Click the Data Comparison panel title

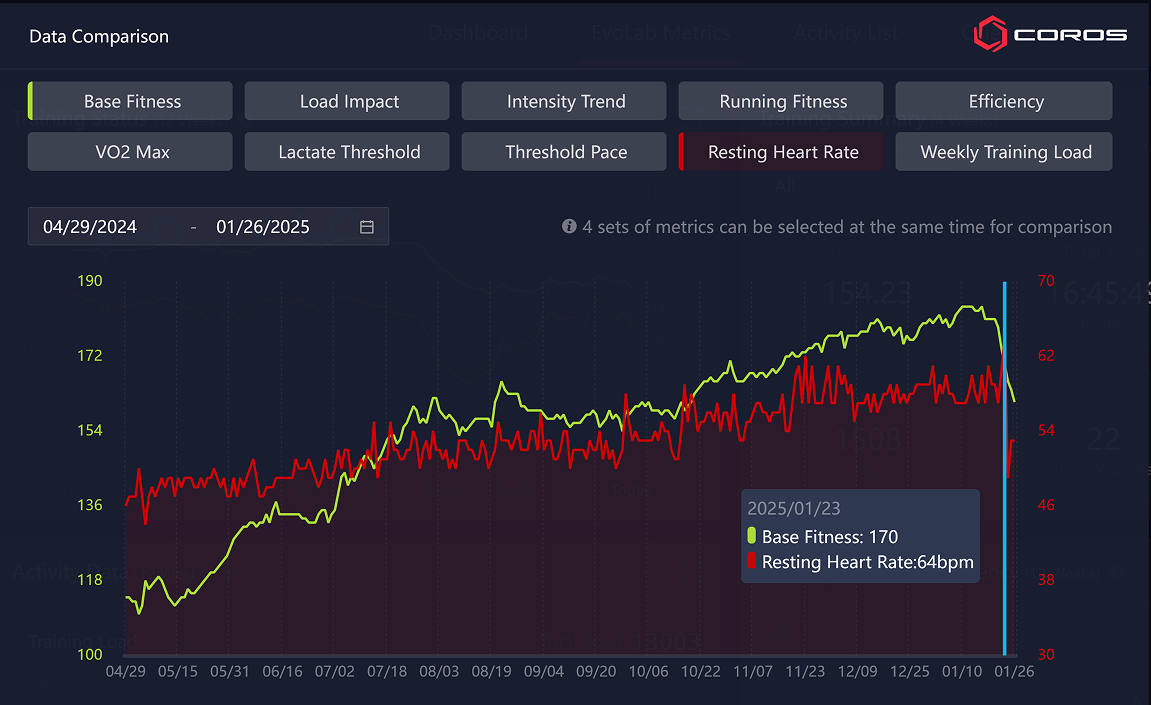(x=99, y=36)
